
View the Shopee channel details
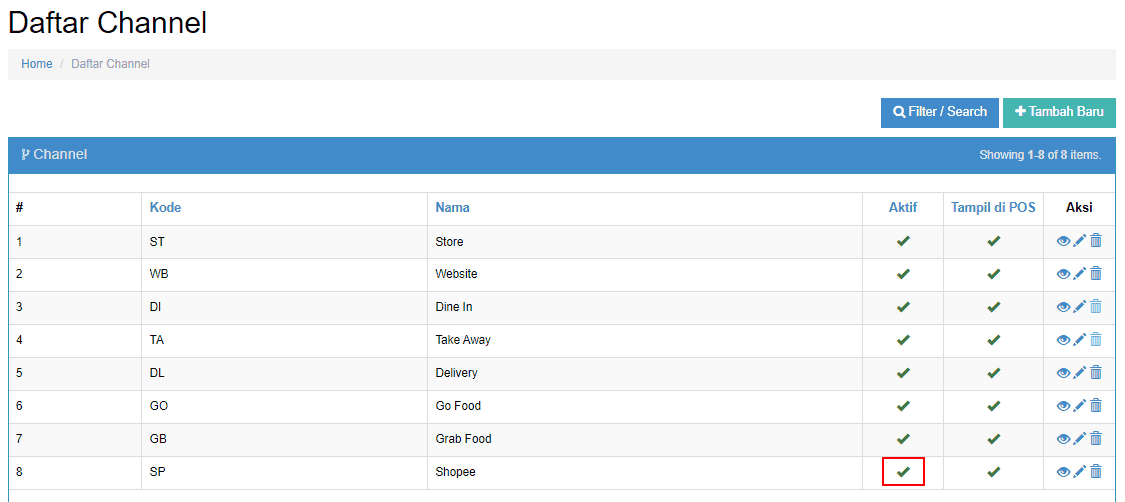[x=1063, y=472]
